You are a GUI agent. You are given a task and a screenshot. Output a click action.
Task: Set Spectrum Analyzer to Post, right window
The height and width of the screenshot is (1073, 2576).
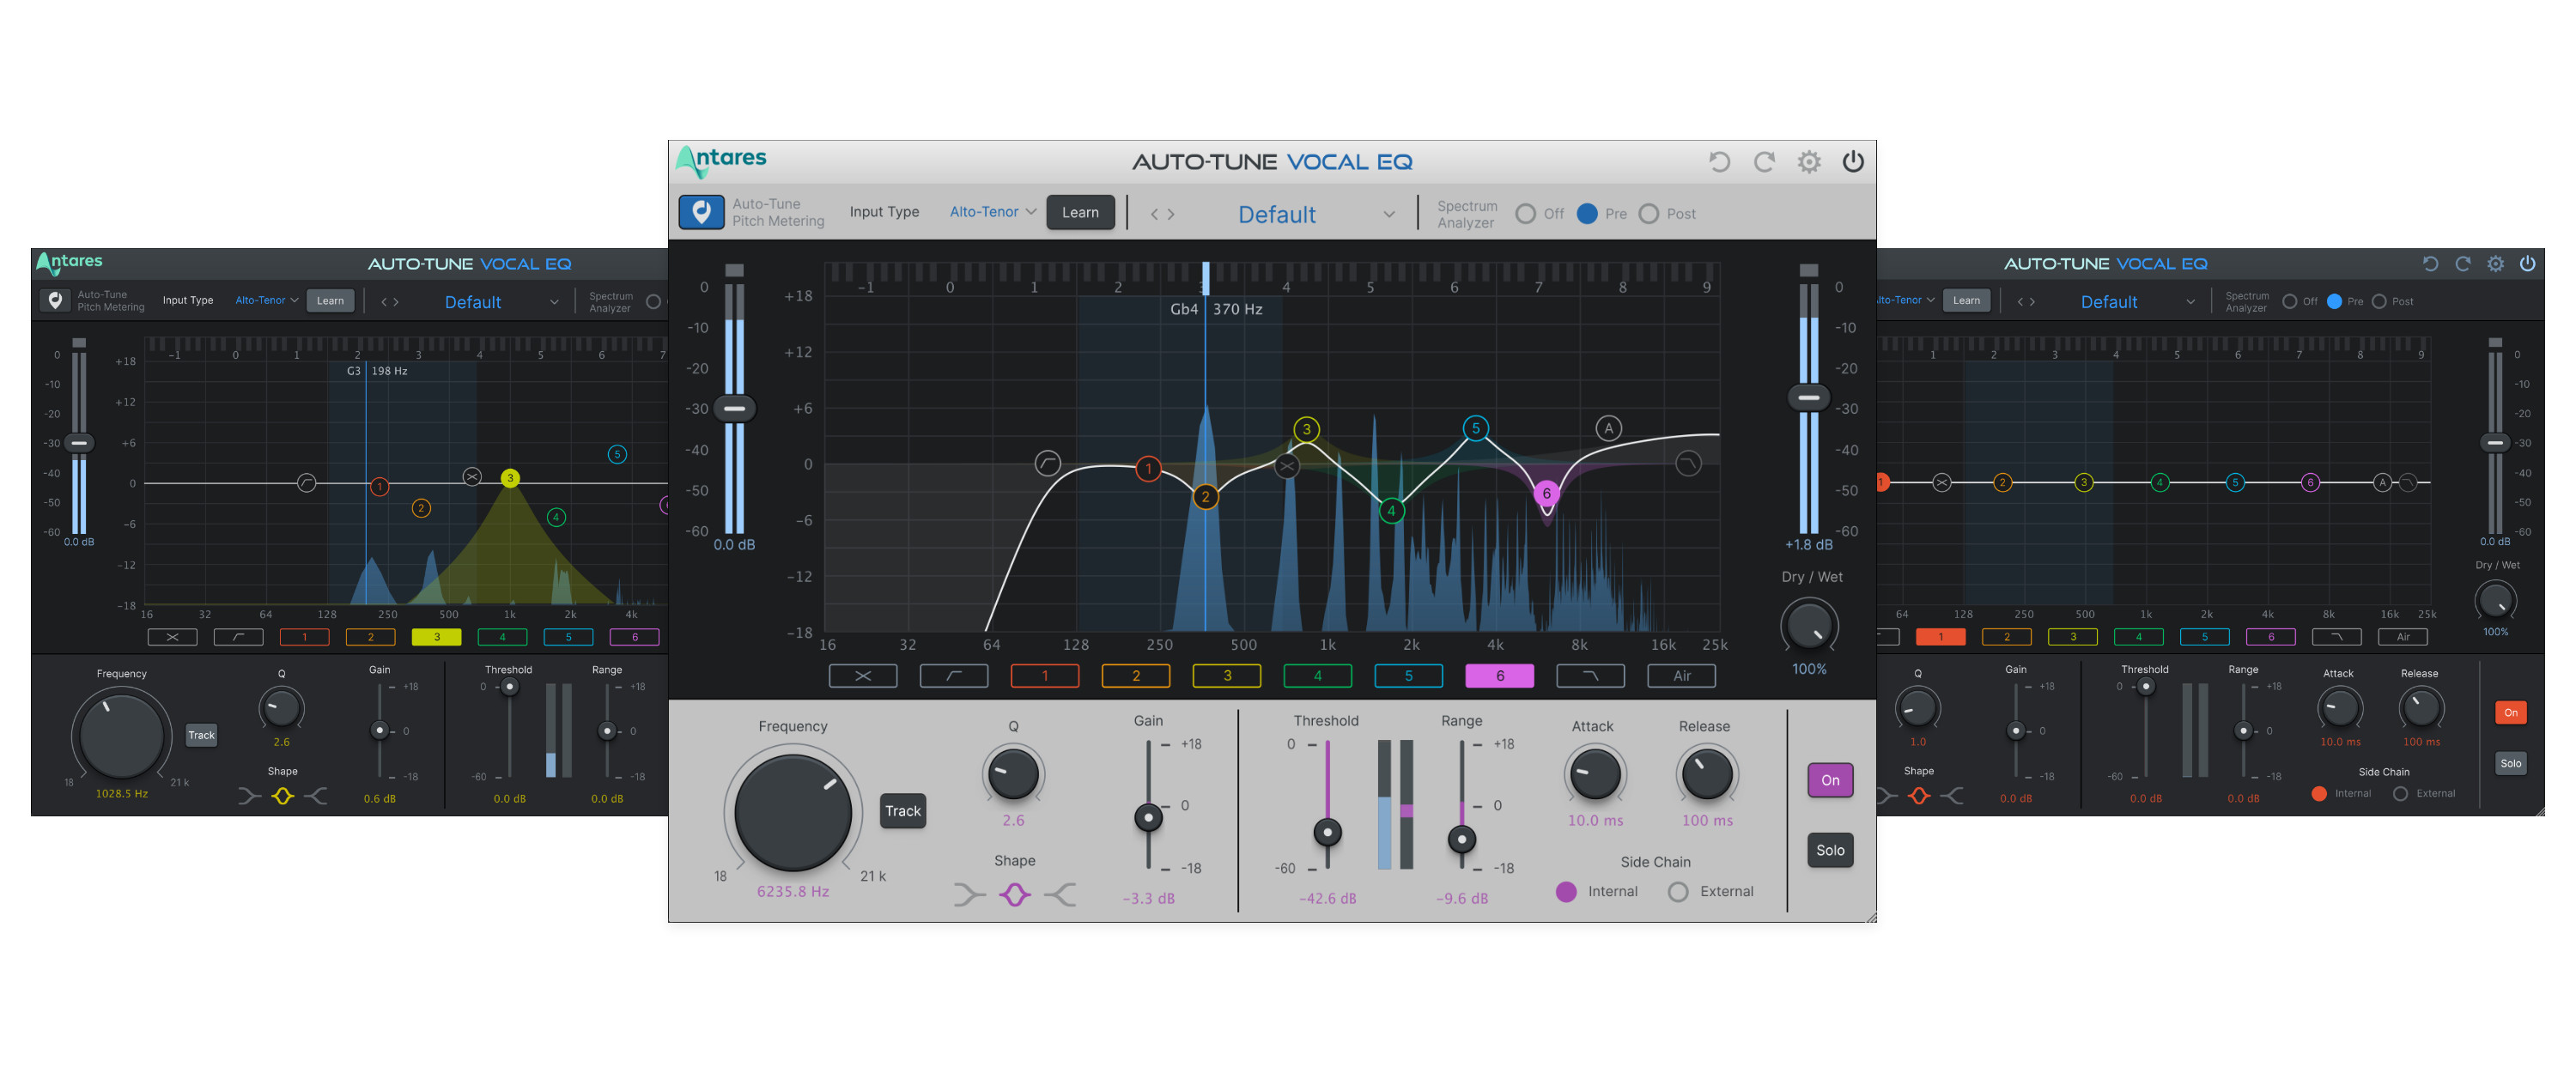click(x=2379, y=301)
